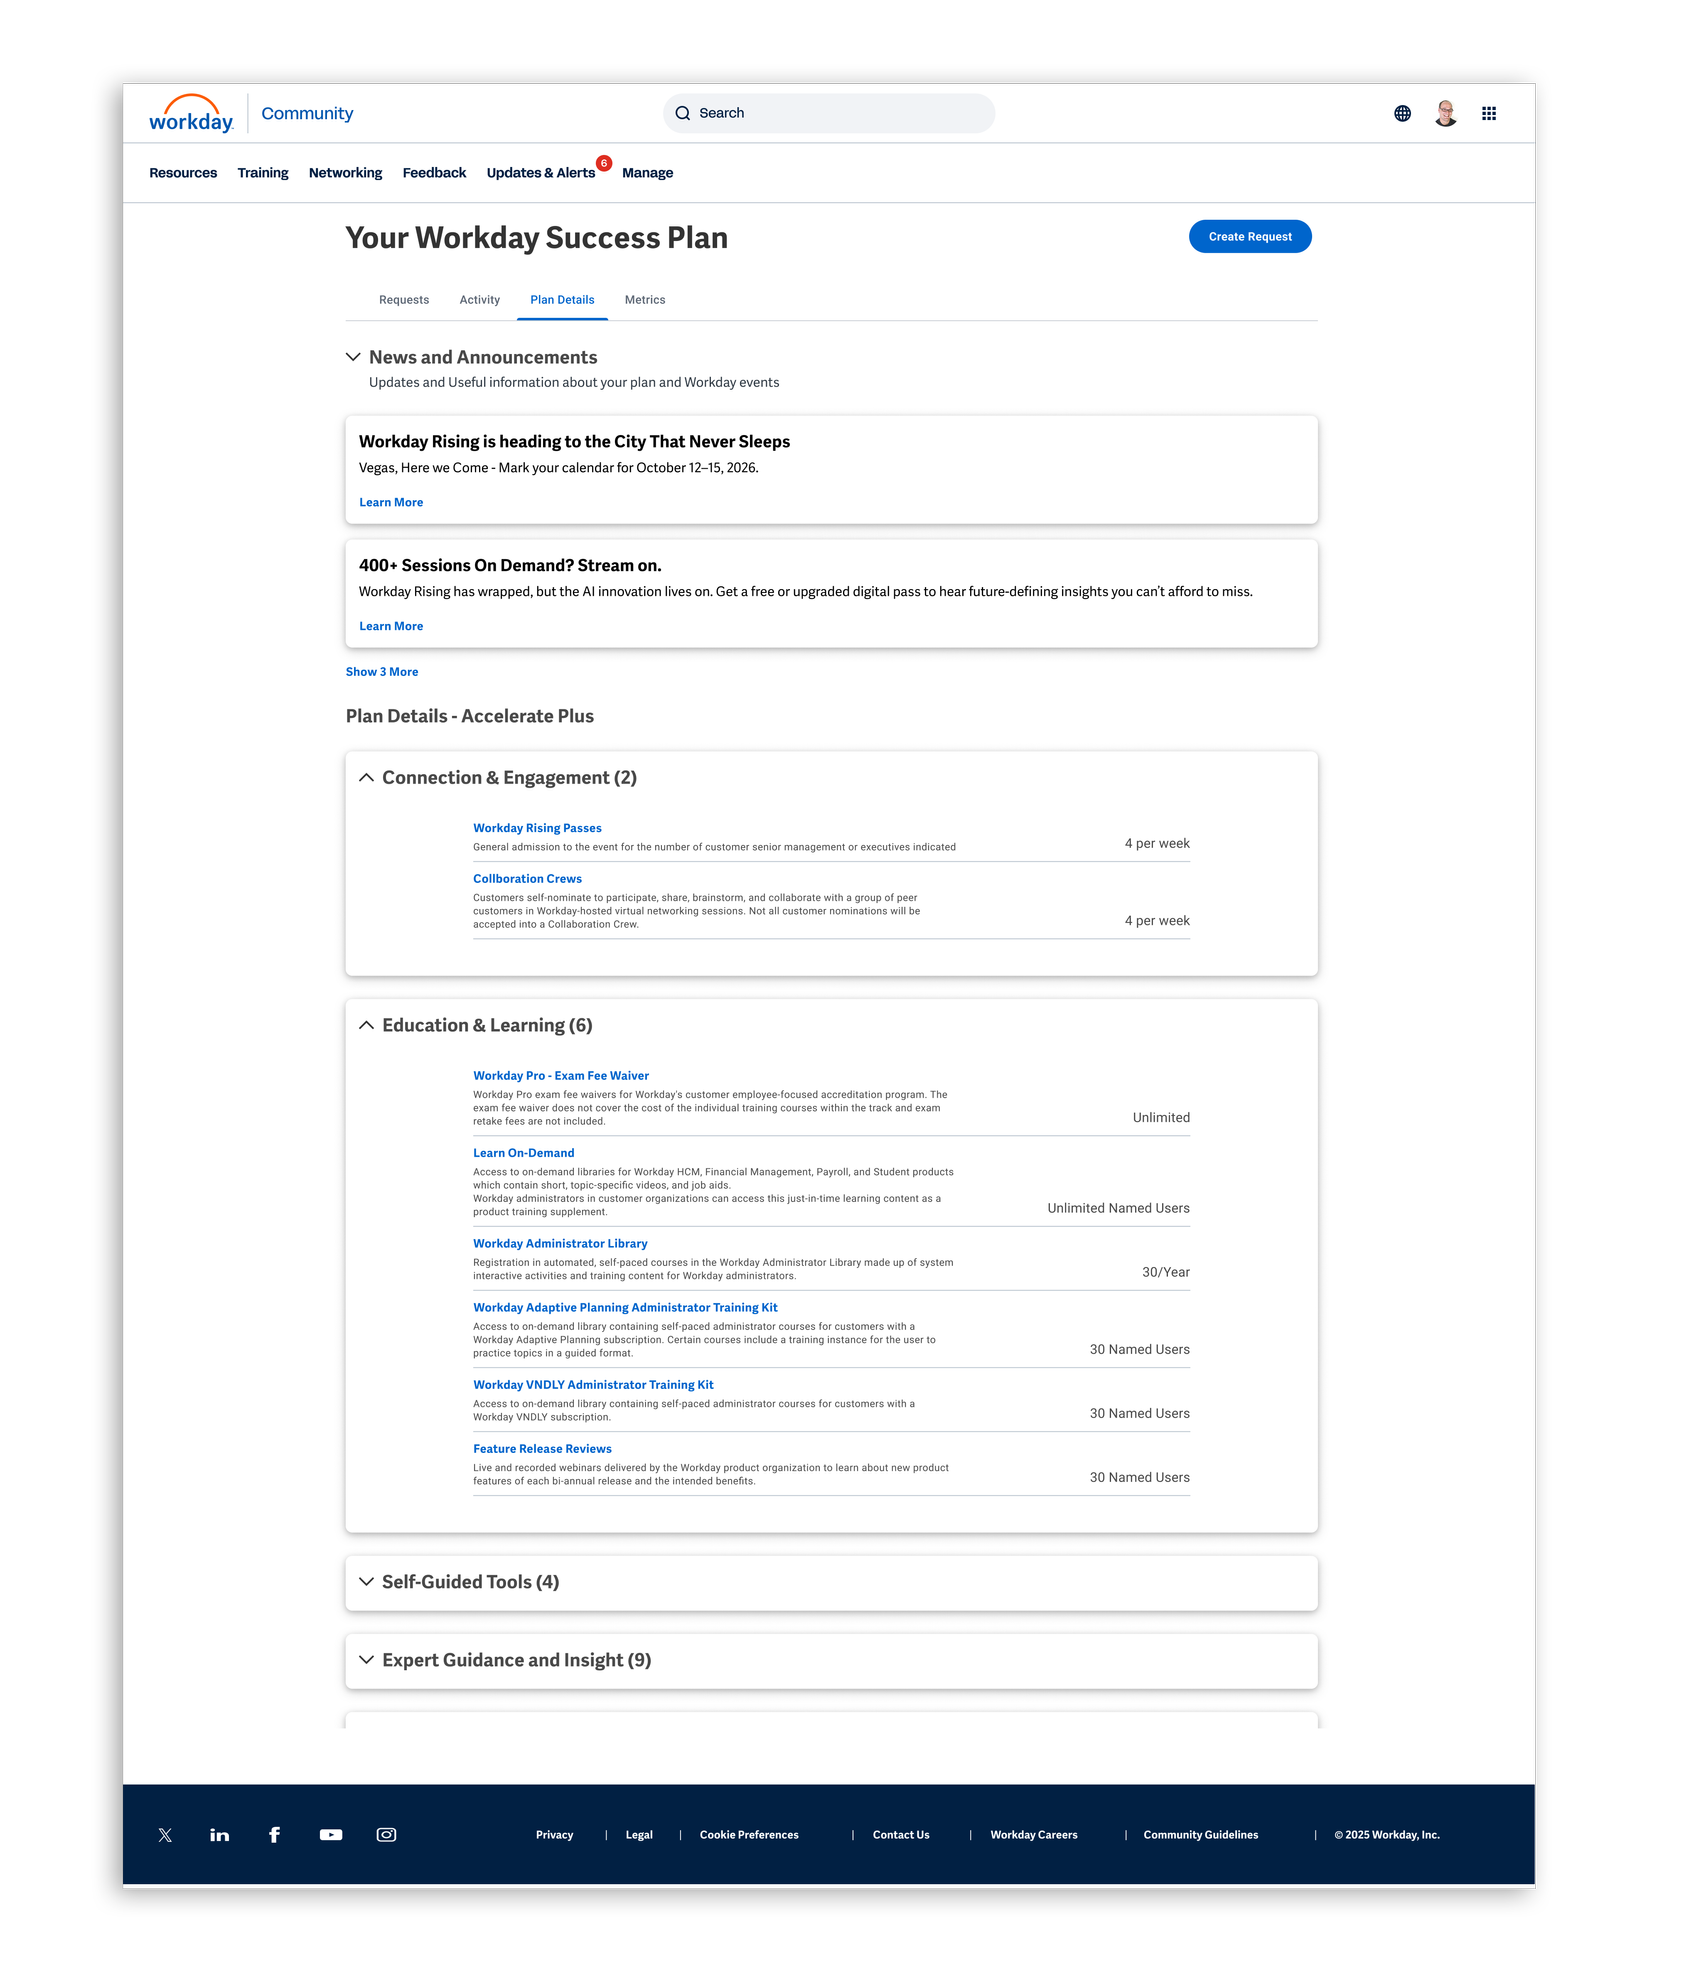The width and height of the screenshot is (1695, 1976).
Task: Open the Learn On-Demand link
Action: [524, 1153]
